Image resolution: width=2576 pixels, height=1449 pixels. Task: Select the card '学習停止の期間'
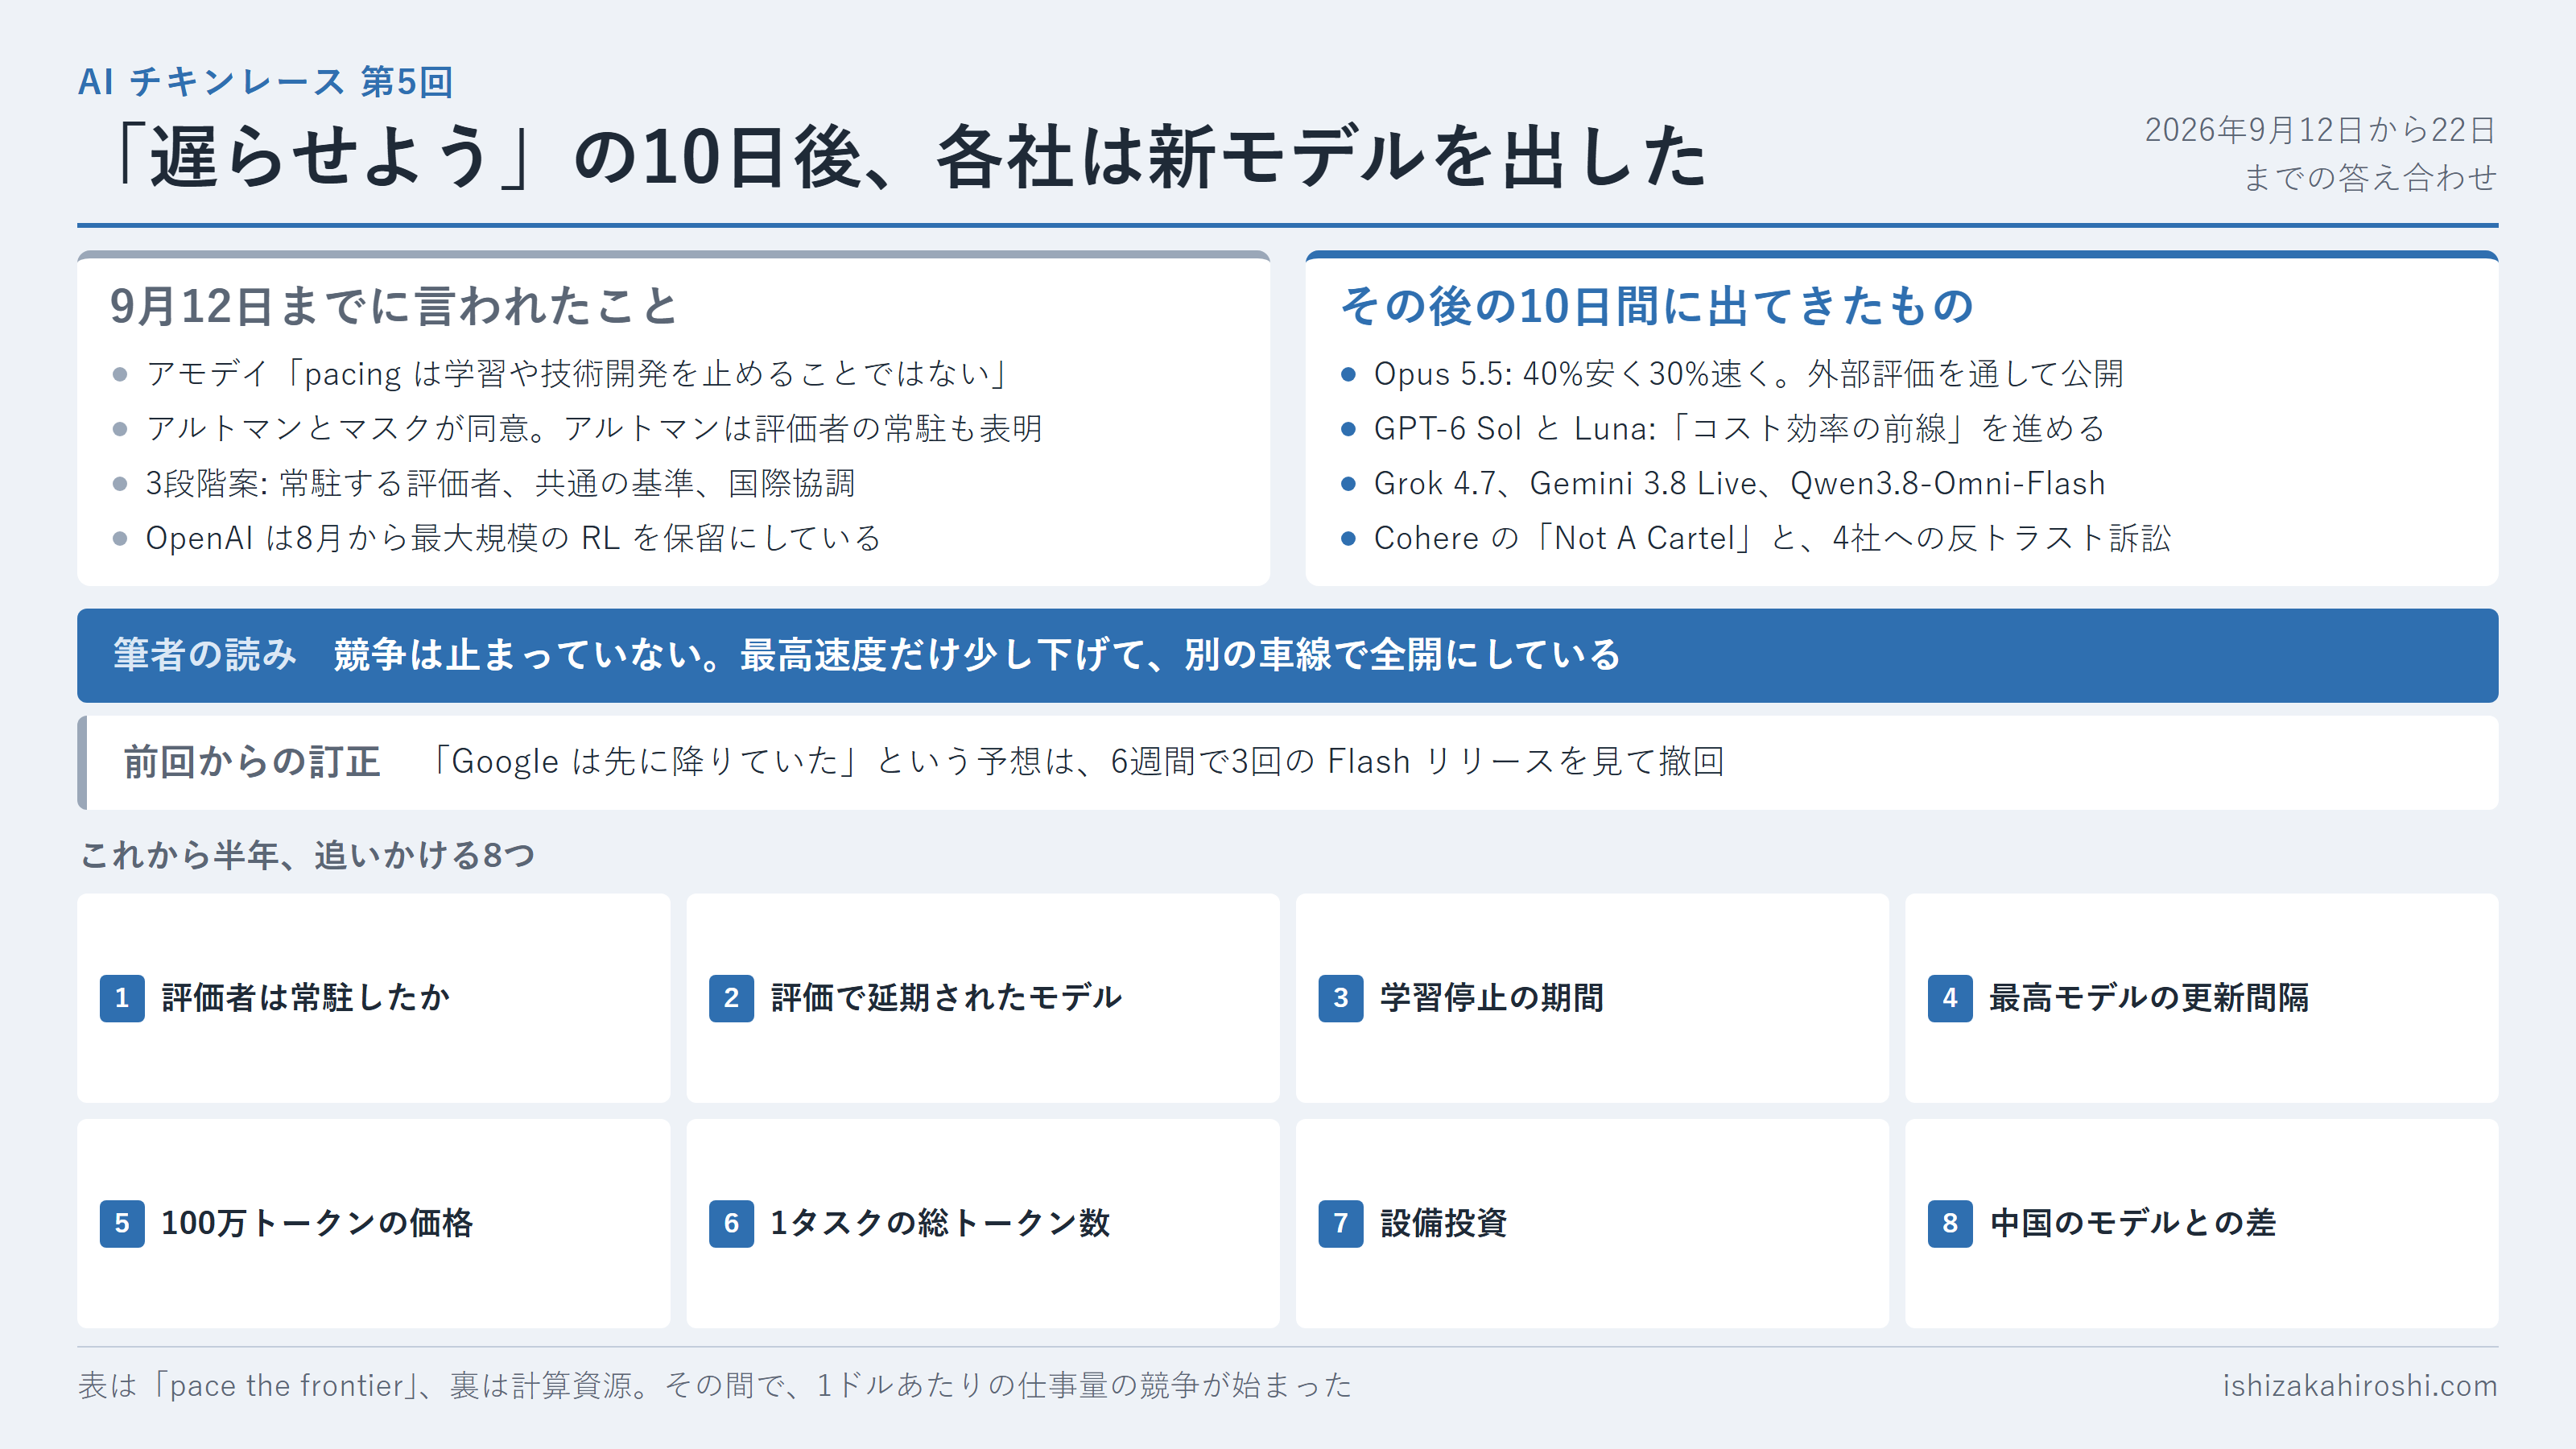tap(1592, 998)
